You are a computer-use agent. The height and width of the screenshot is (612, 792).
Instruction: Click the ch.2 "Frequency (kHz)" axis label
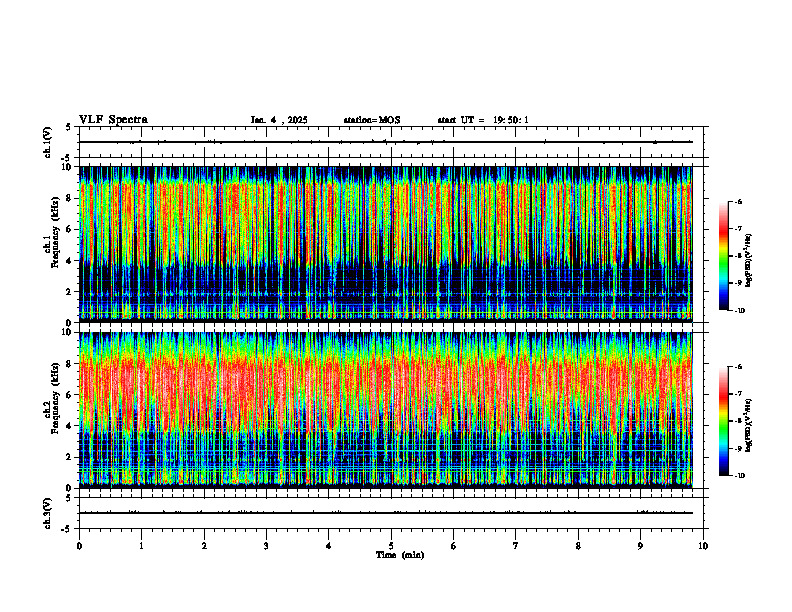click(x=55, y=398)
